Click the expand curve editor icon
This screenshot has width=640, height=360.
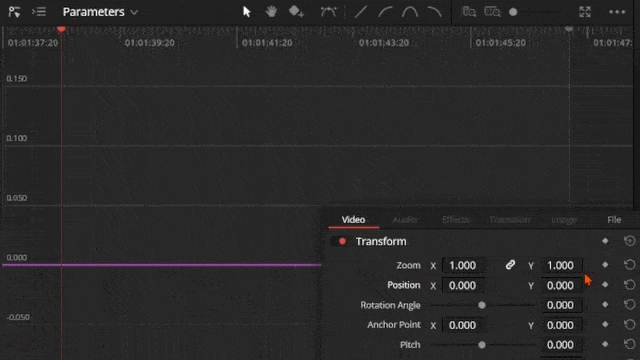pyautogui.click(x=585, y=12)
